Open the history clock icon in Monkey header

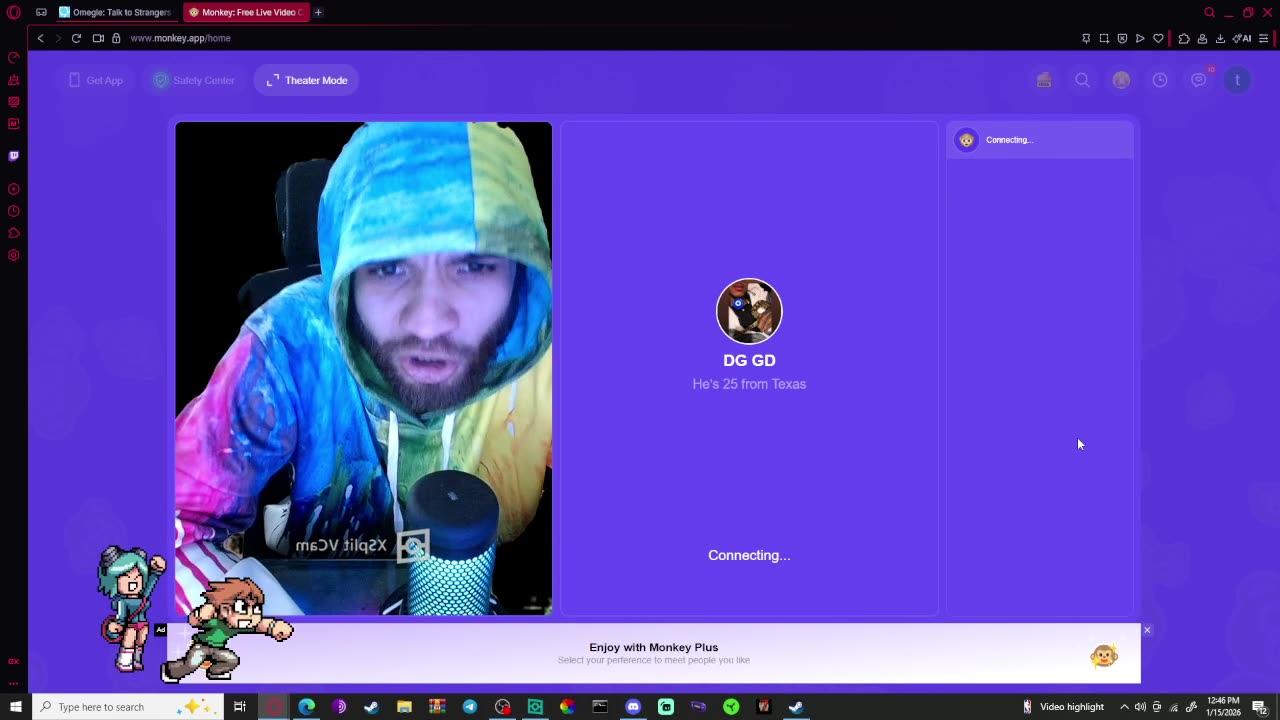click(x=1160, y=80)
